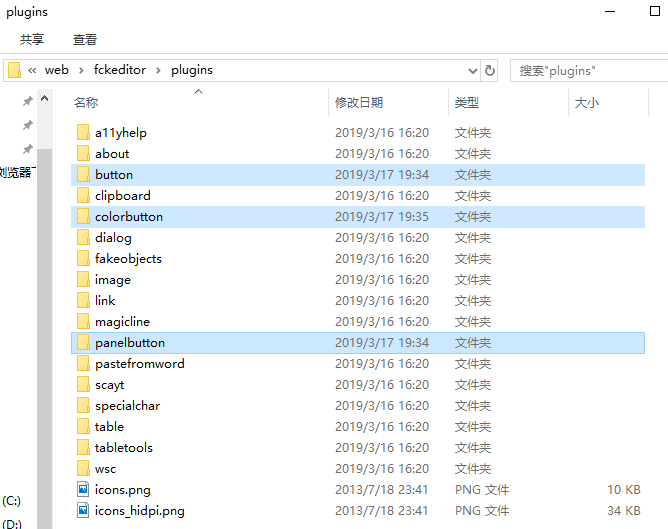Image resolution: width=668 pixels, height=529 pixels.
Task: Click the dialog folder icon
Action: (x=83, y=237)
